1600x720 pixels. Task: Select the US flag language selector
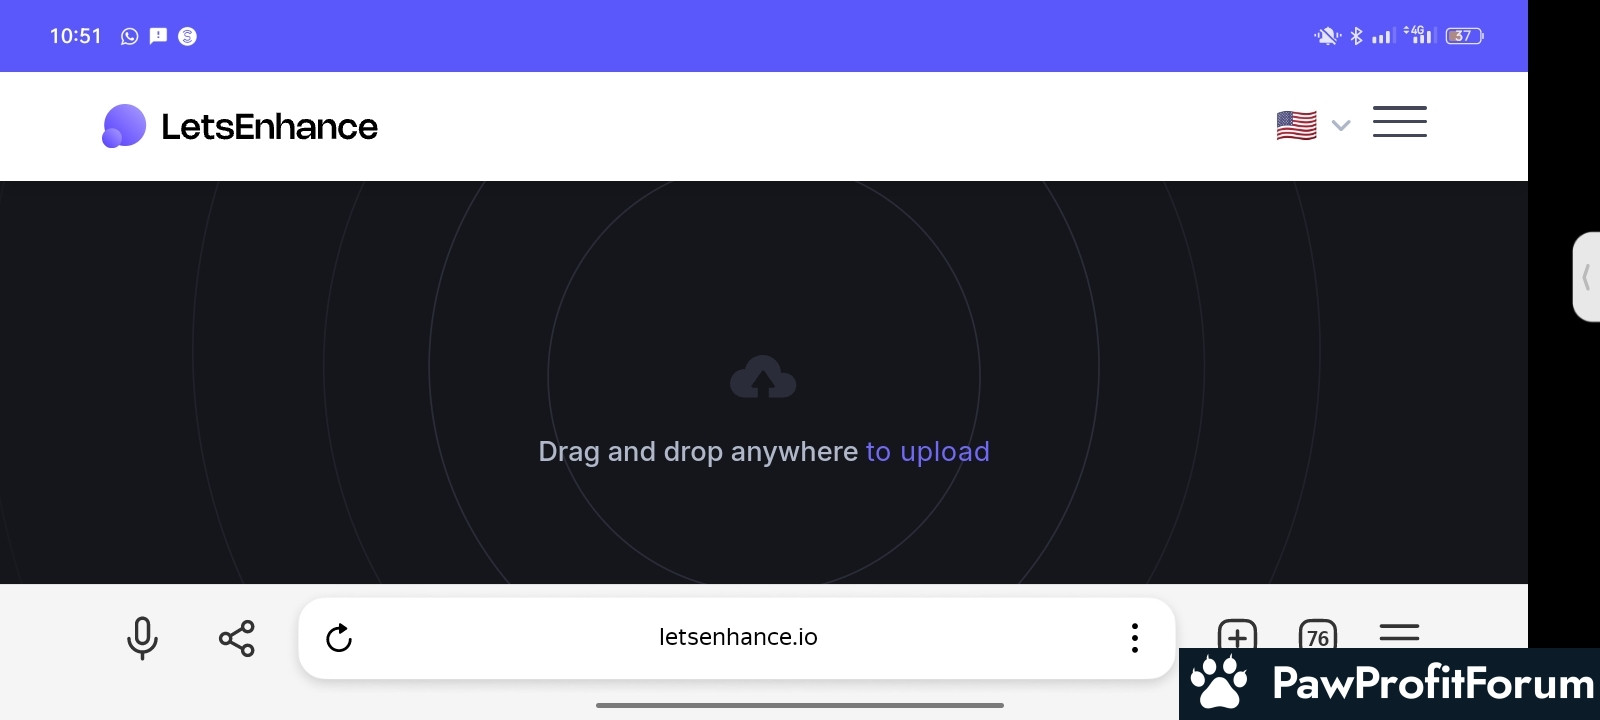tap(1297, 126)
